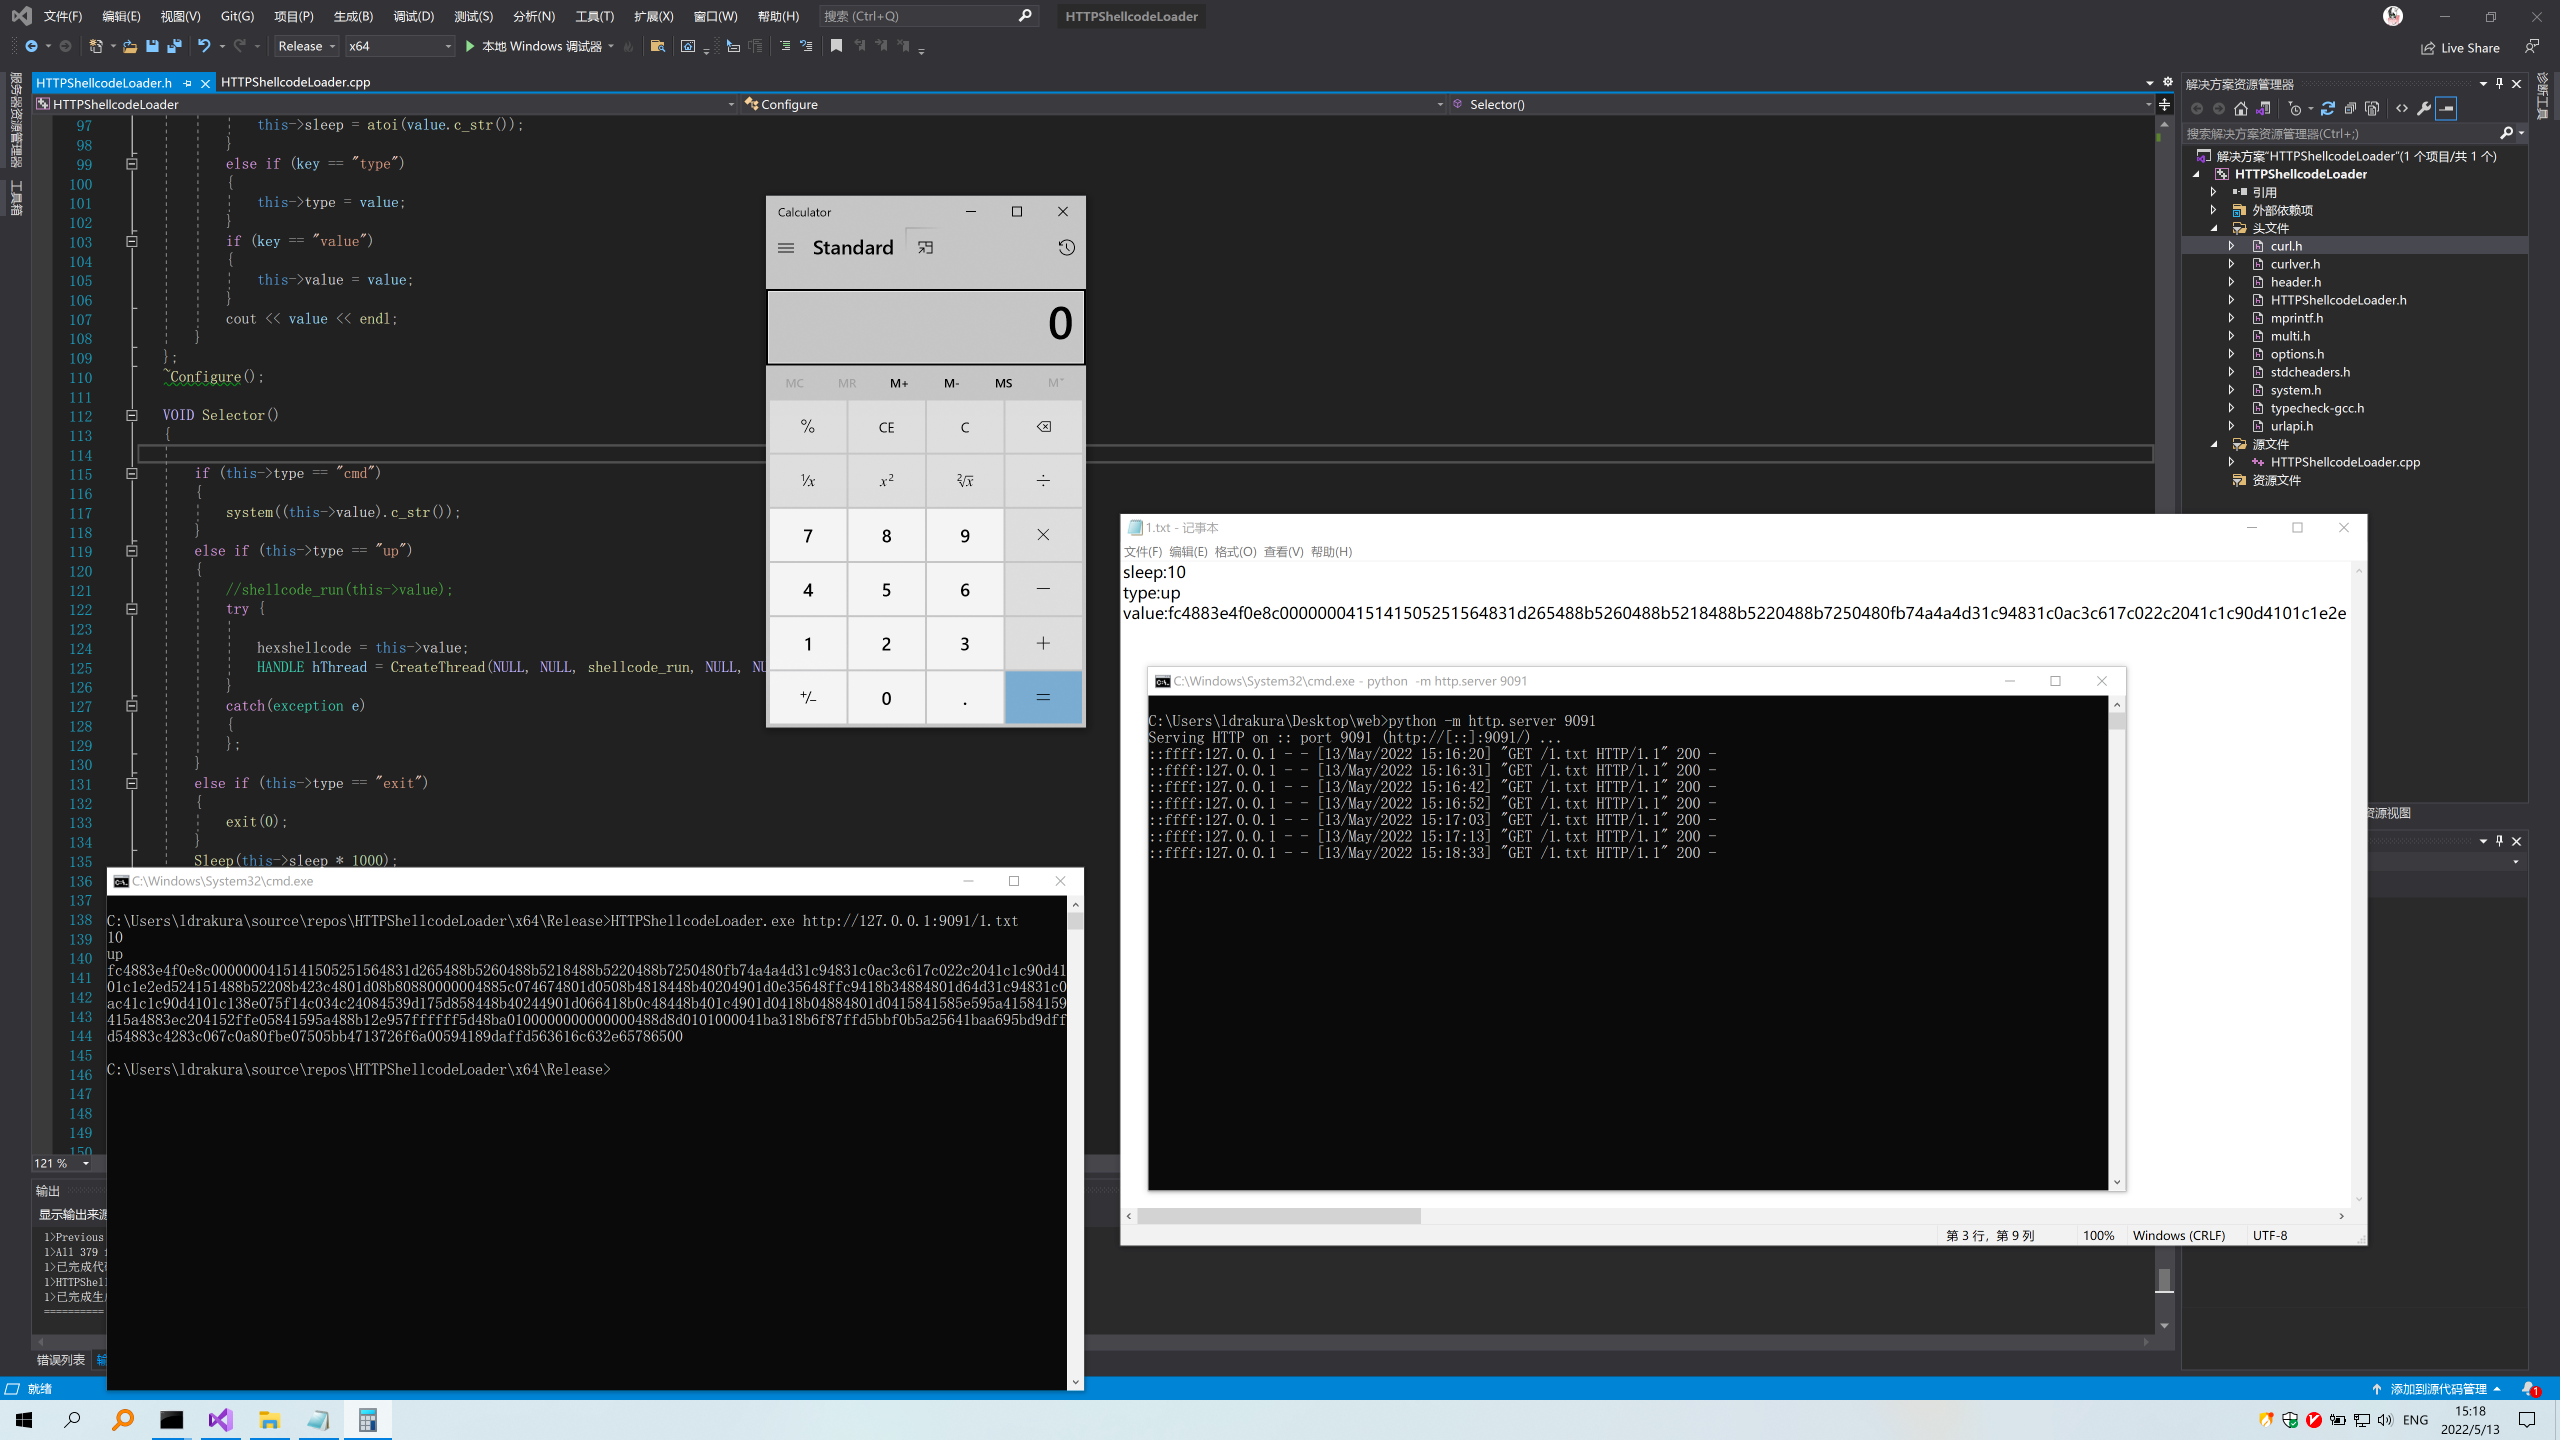
Task: Open the calculator hamburger navigation menu
Action: [786, 247]
